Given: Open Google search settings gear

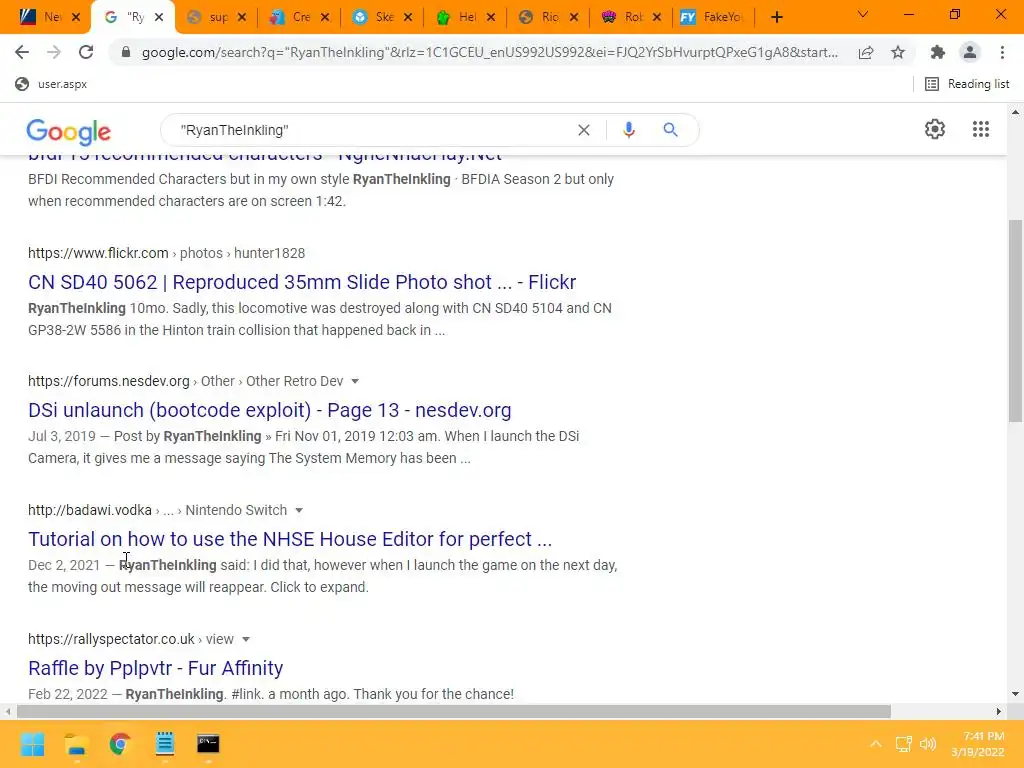Looking at the screenshot, I should (x=935, y=129).
